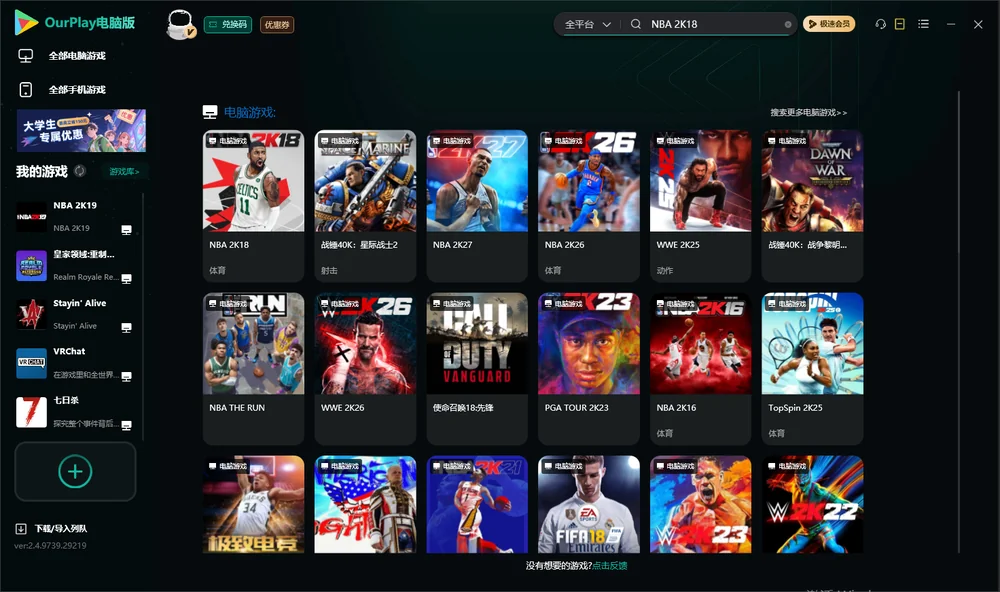Image resolution: width=1000 pixels, height=592 pixels.
Task: Click the search magnifier icon
Action: 636,24
